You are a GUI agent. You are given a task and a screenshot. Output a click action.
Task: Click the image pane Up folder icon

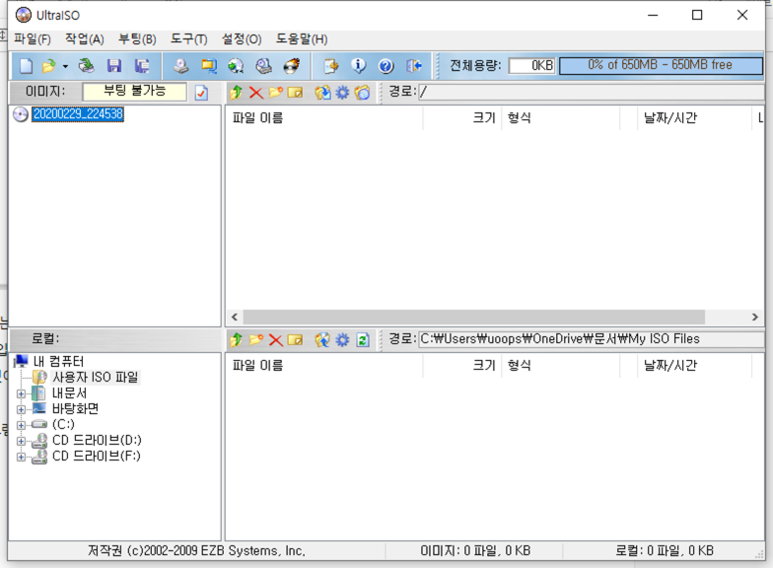pos(236,92)
